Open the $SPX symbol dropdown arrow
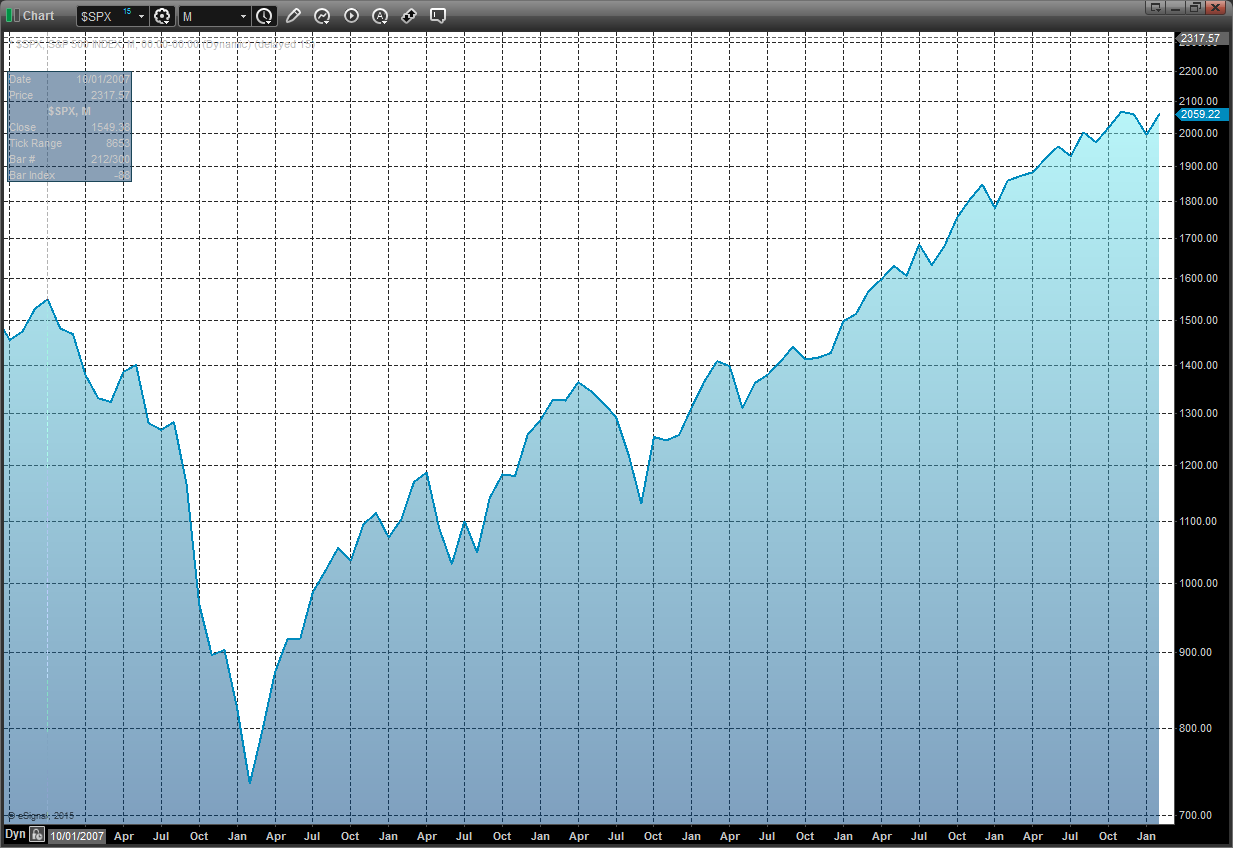The height and width of the screenshot is (848, 1233). tap(141, 16)
